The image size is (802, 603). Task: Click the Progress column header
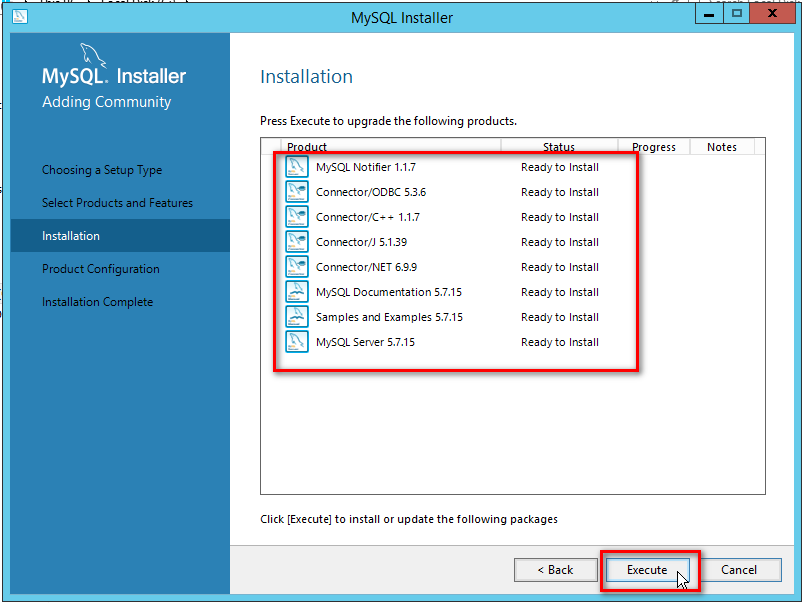[x=654, y=147]
